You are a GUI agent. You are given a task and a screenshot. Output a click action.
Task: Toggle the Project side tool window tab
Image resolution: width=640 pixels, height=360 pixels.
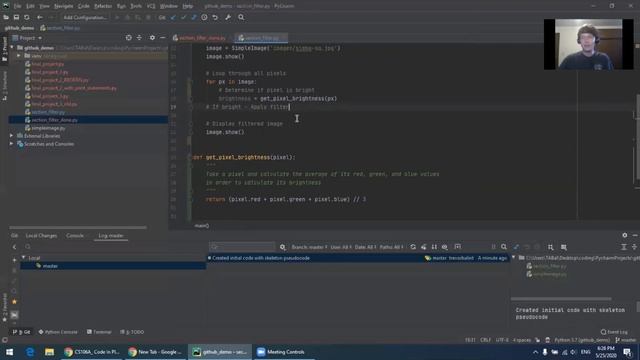[4, 49]
